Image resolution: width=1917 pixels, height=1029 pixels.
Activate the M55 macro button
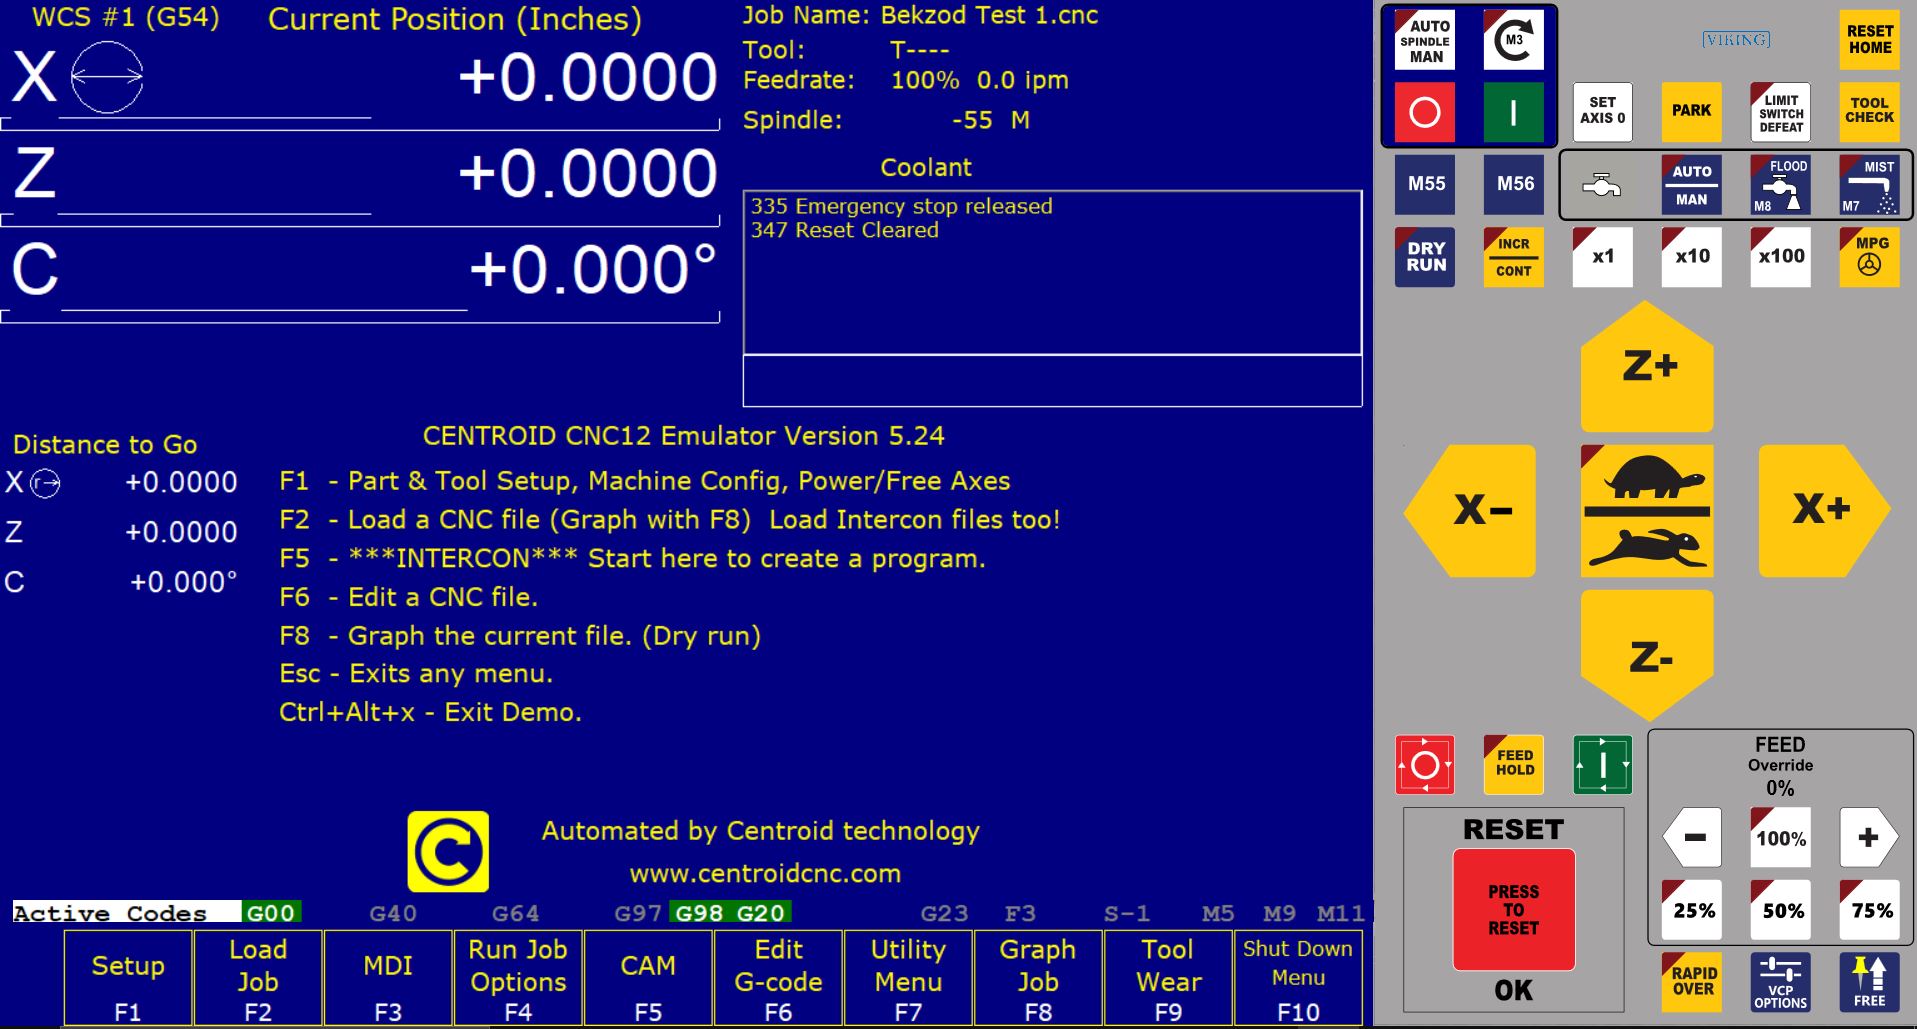click(x=1425, y=184)
